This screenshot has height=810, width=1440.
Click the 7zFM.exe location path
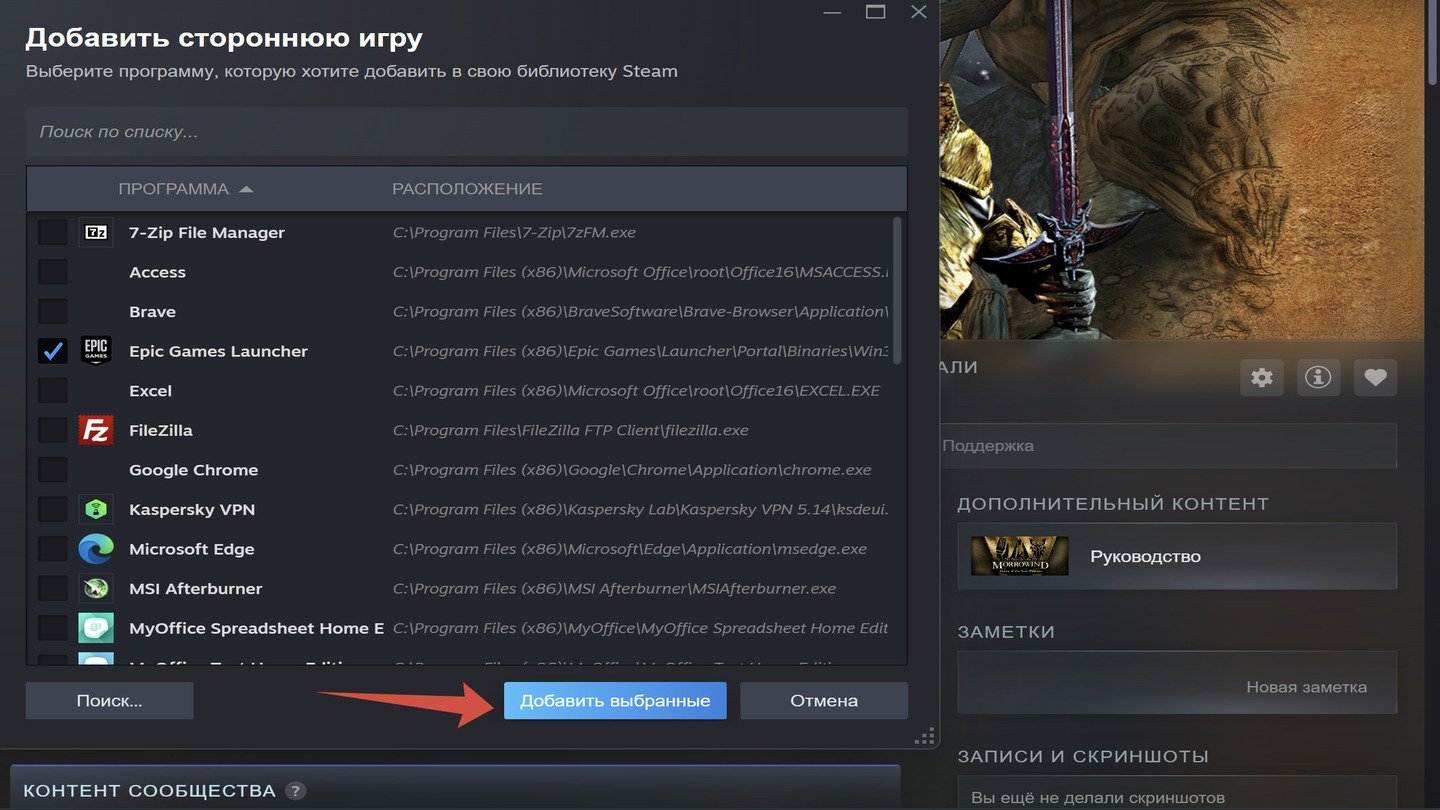coord(514,232)
